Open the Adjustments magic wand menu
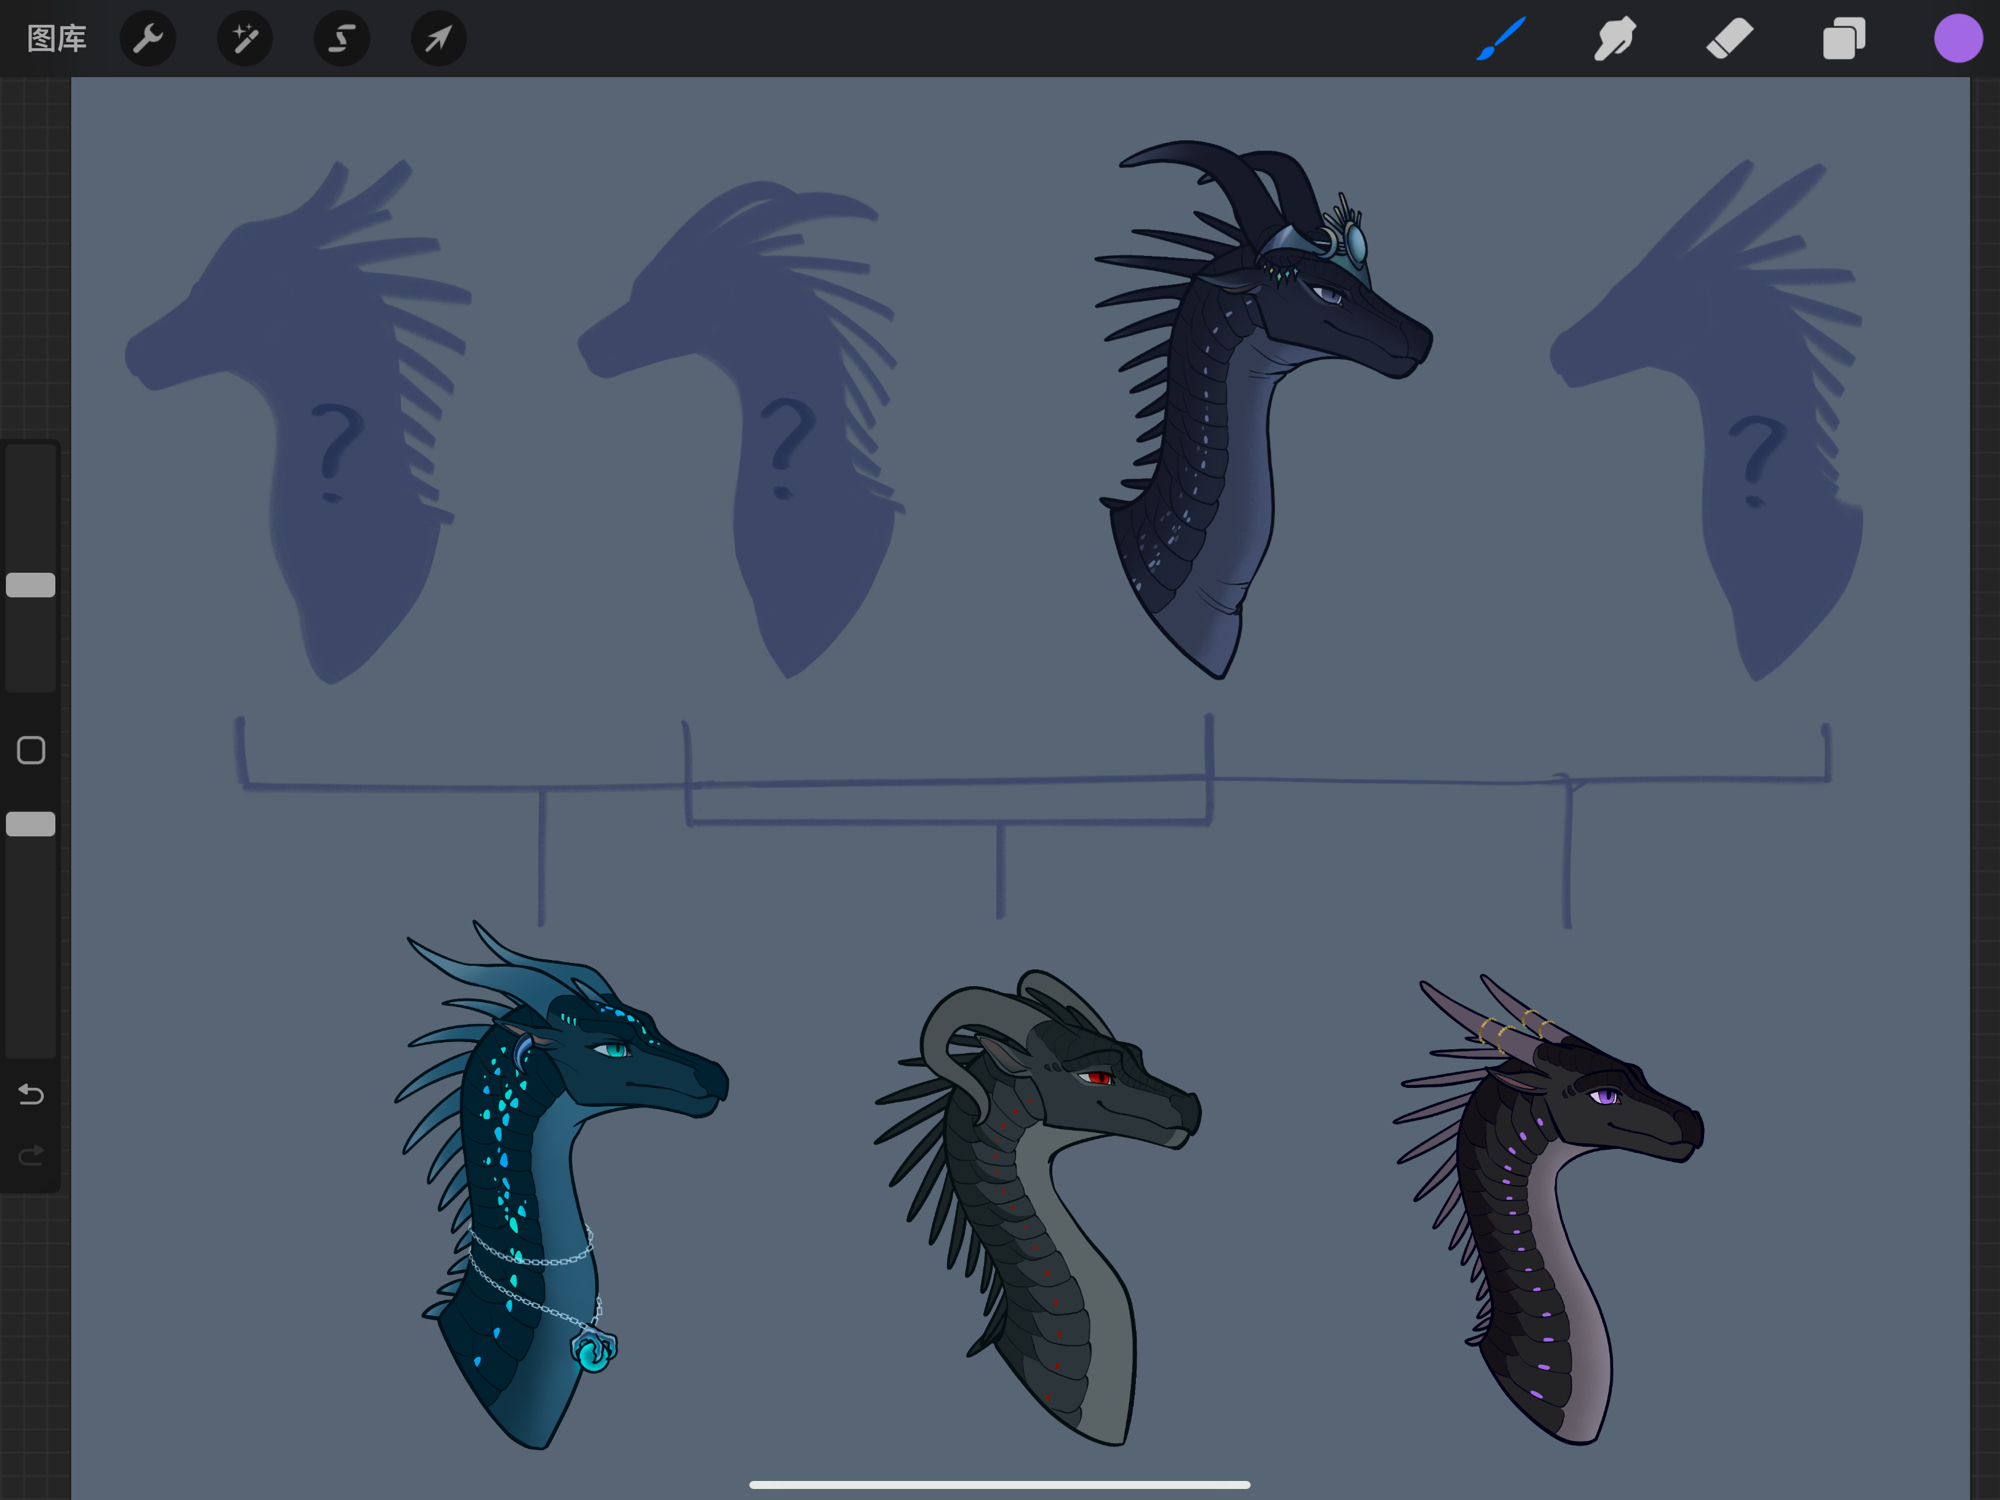This screenshot has width=2000, height=1500. (x=245, y=39)
